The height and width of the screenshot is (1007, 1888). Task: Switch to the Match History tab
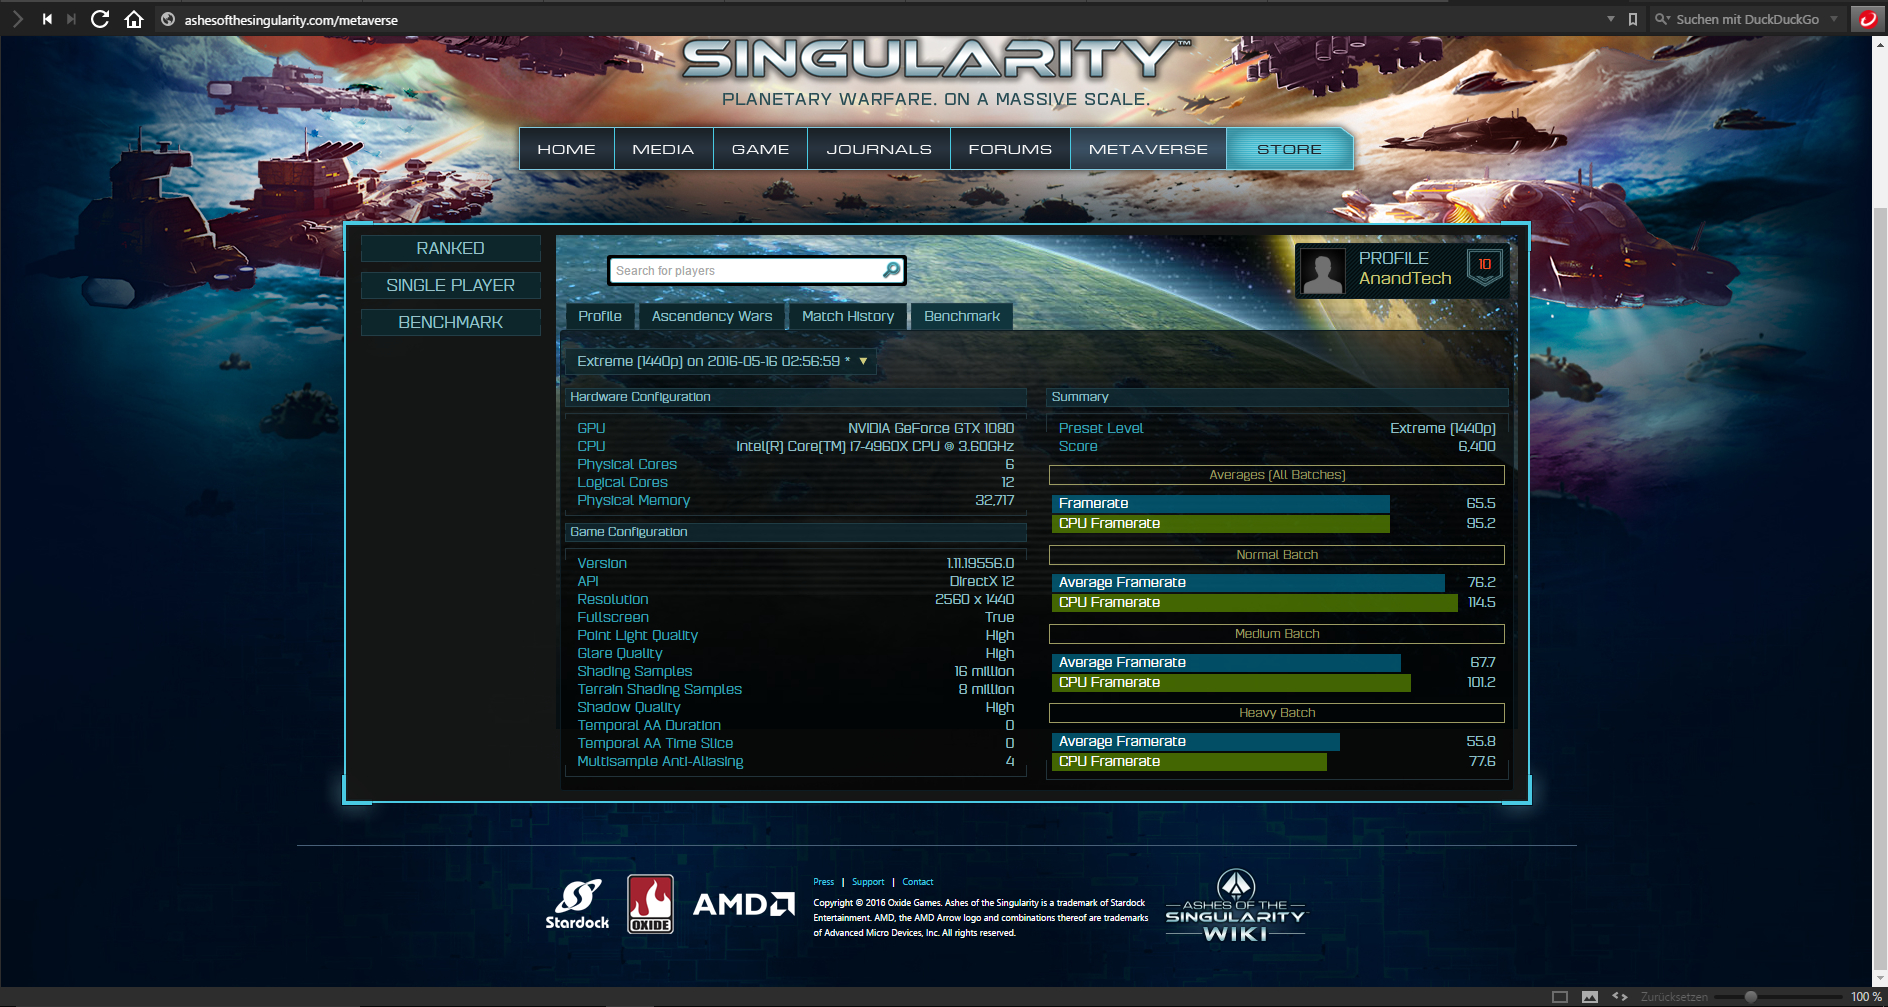pos(848,316)
